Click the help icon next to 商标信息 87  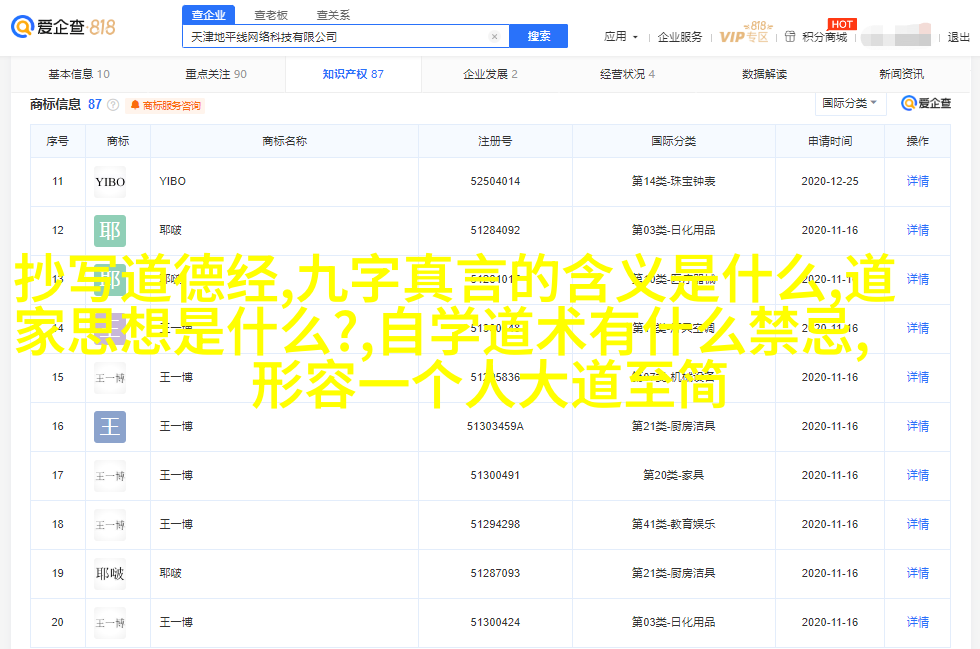tap(113, 105)
